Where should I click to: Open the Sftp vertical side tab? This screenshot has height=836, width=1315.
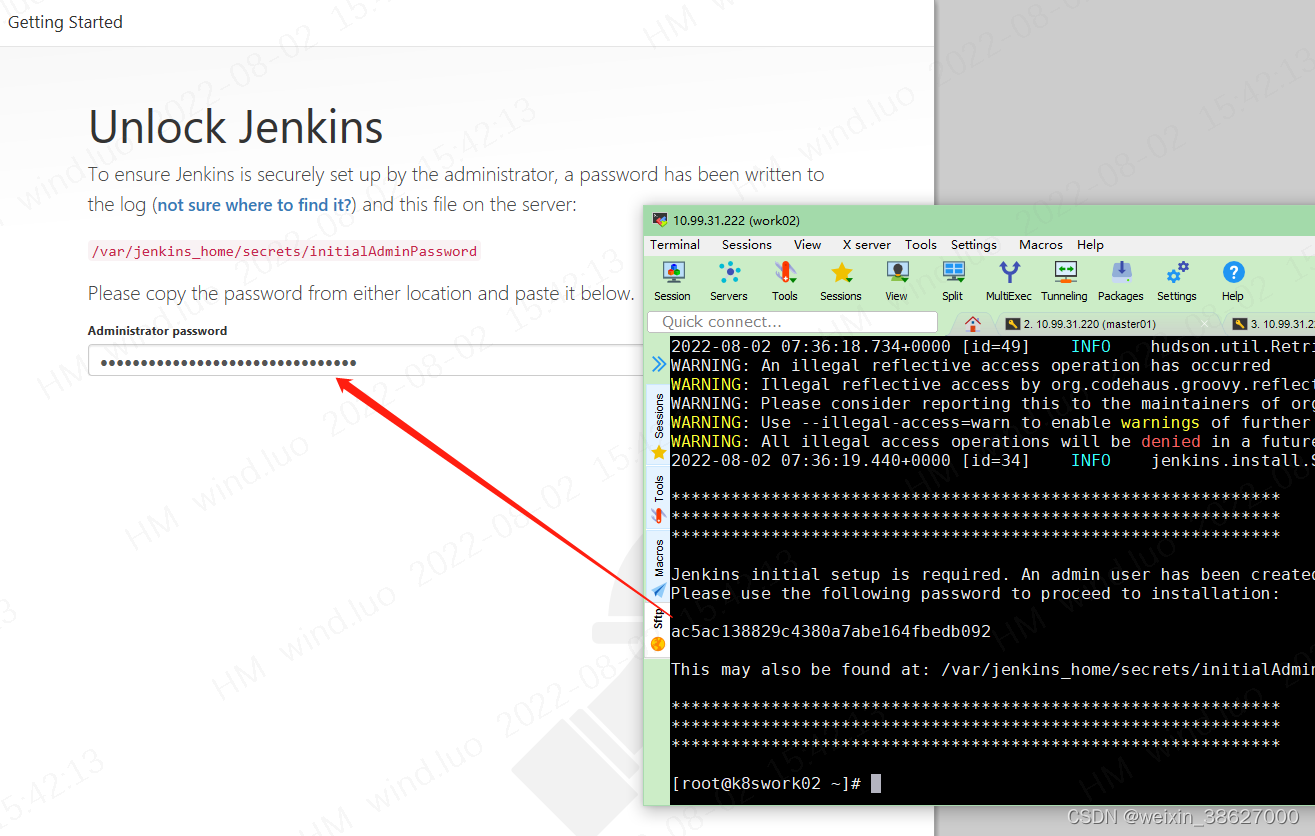pyautogui.click(x=658, y=630)
